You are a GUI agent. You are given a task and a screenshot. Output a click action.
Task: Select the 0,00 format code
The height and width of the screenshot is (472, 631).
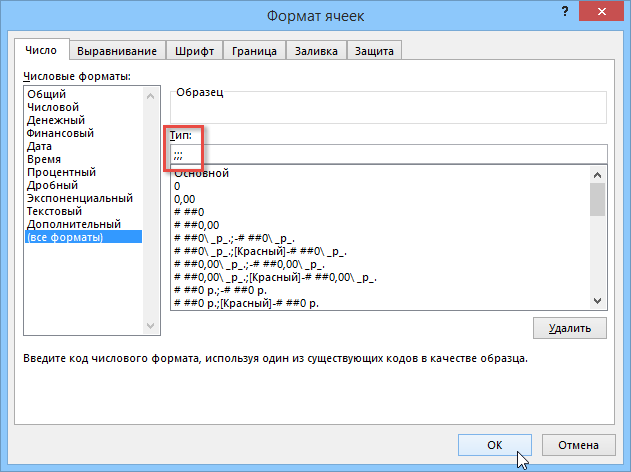point(380,199)
